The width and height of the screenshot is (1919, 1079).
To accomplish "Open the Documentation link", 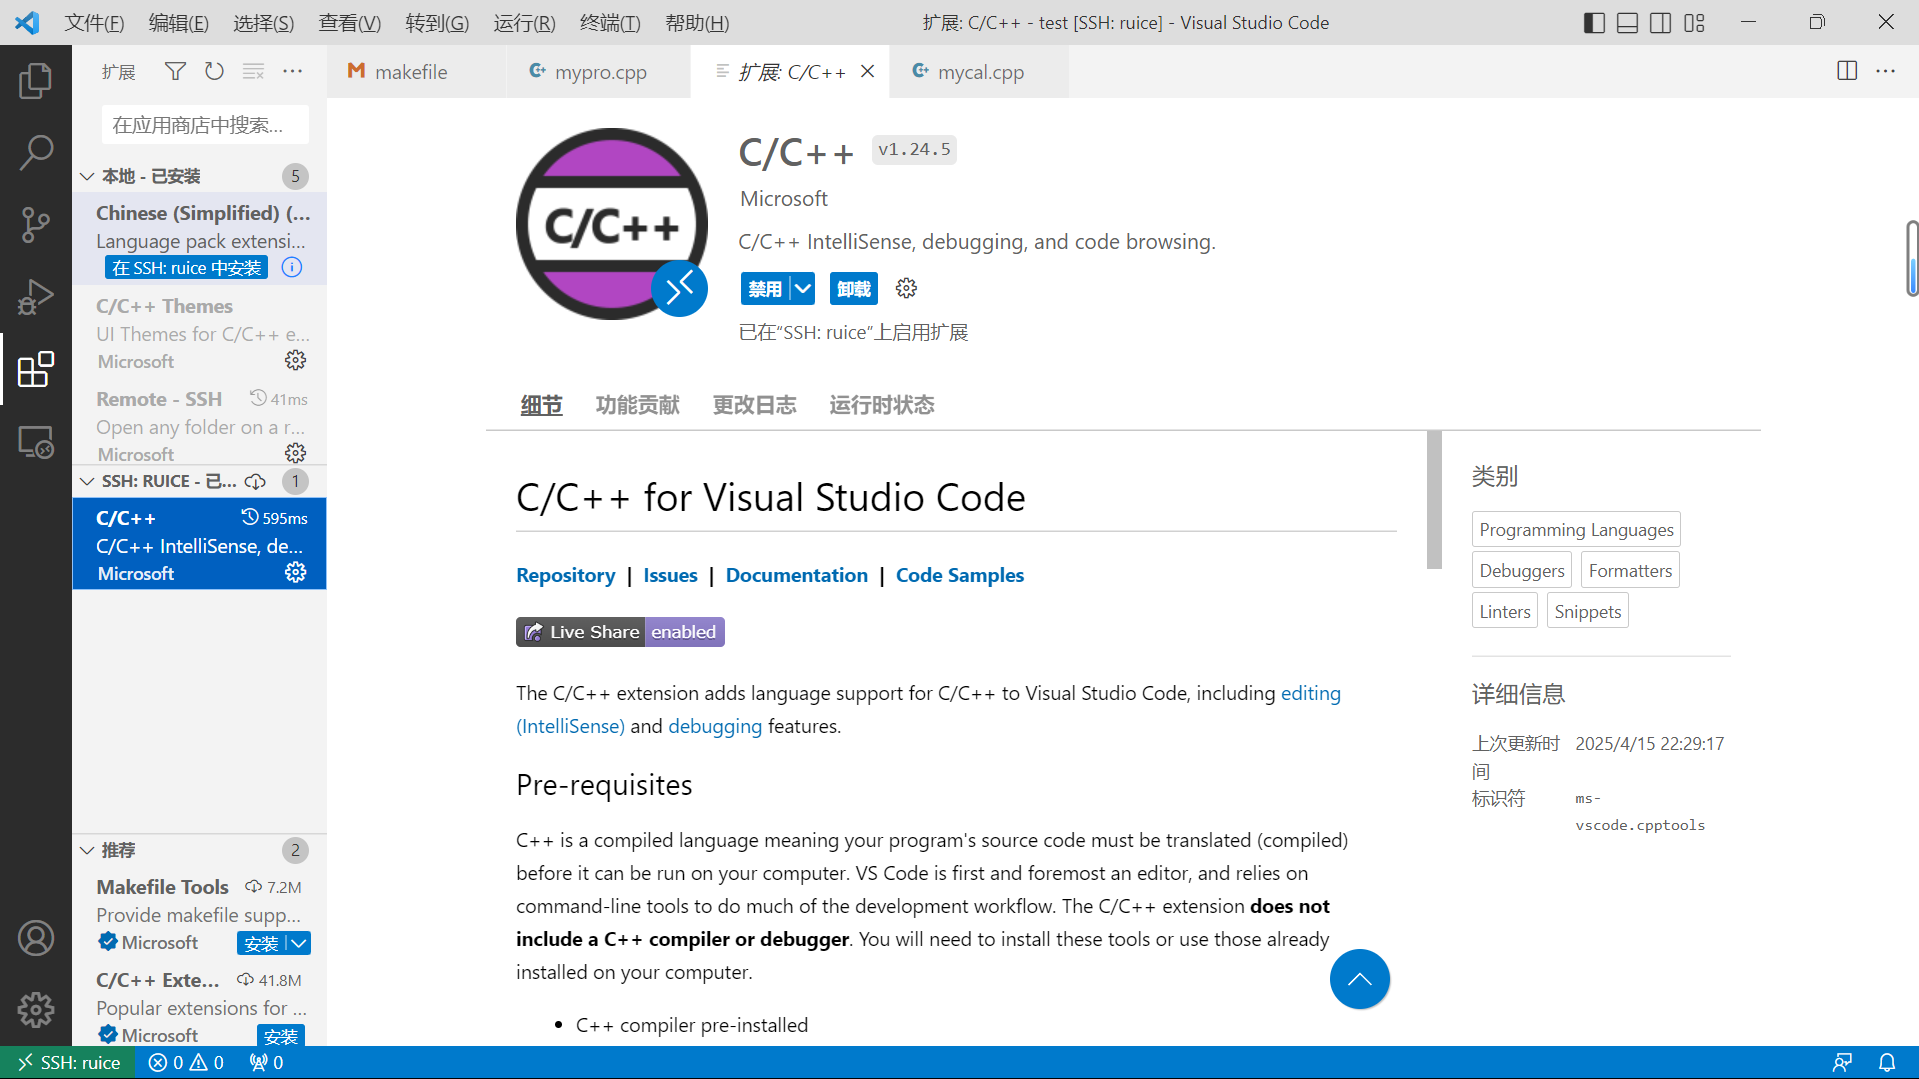I will pos(796,575).
